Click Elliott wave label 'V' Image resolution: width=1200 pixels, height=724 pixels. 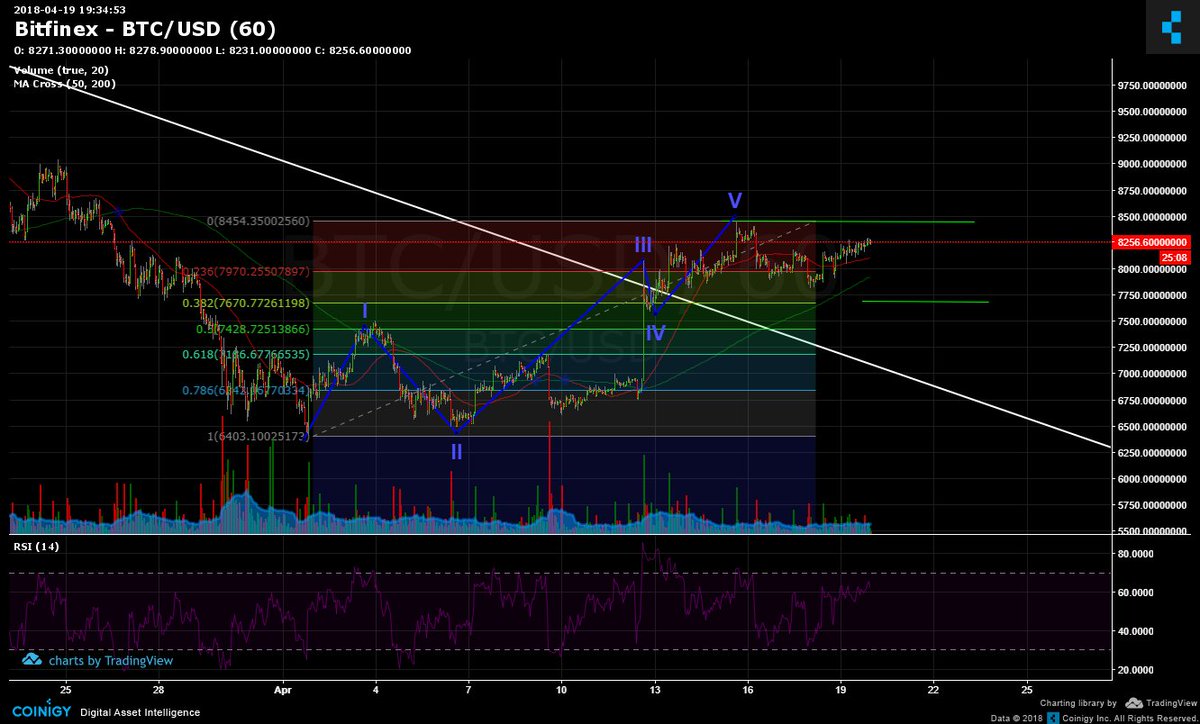click(x=734, y=200)
